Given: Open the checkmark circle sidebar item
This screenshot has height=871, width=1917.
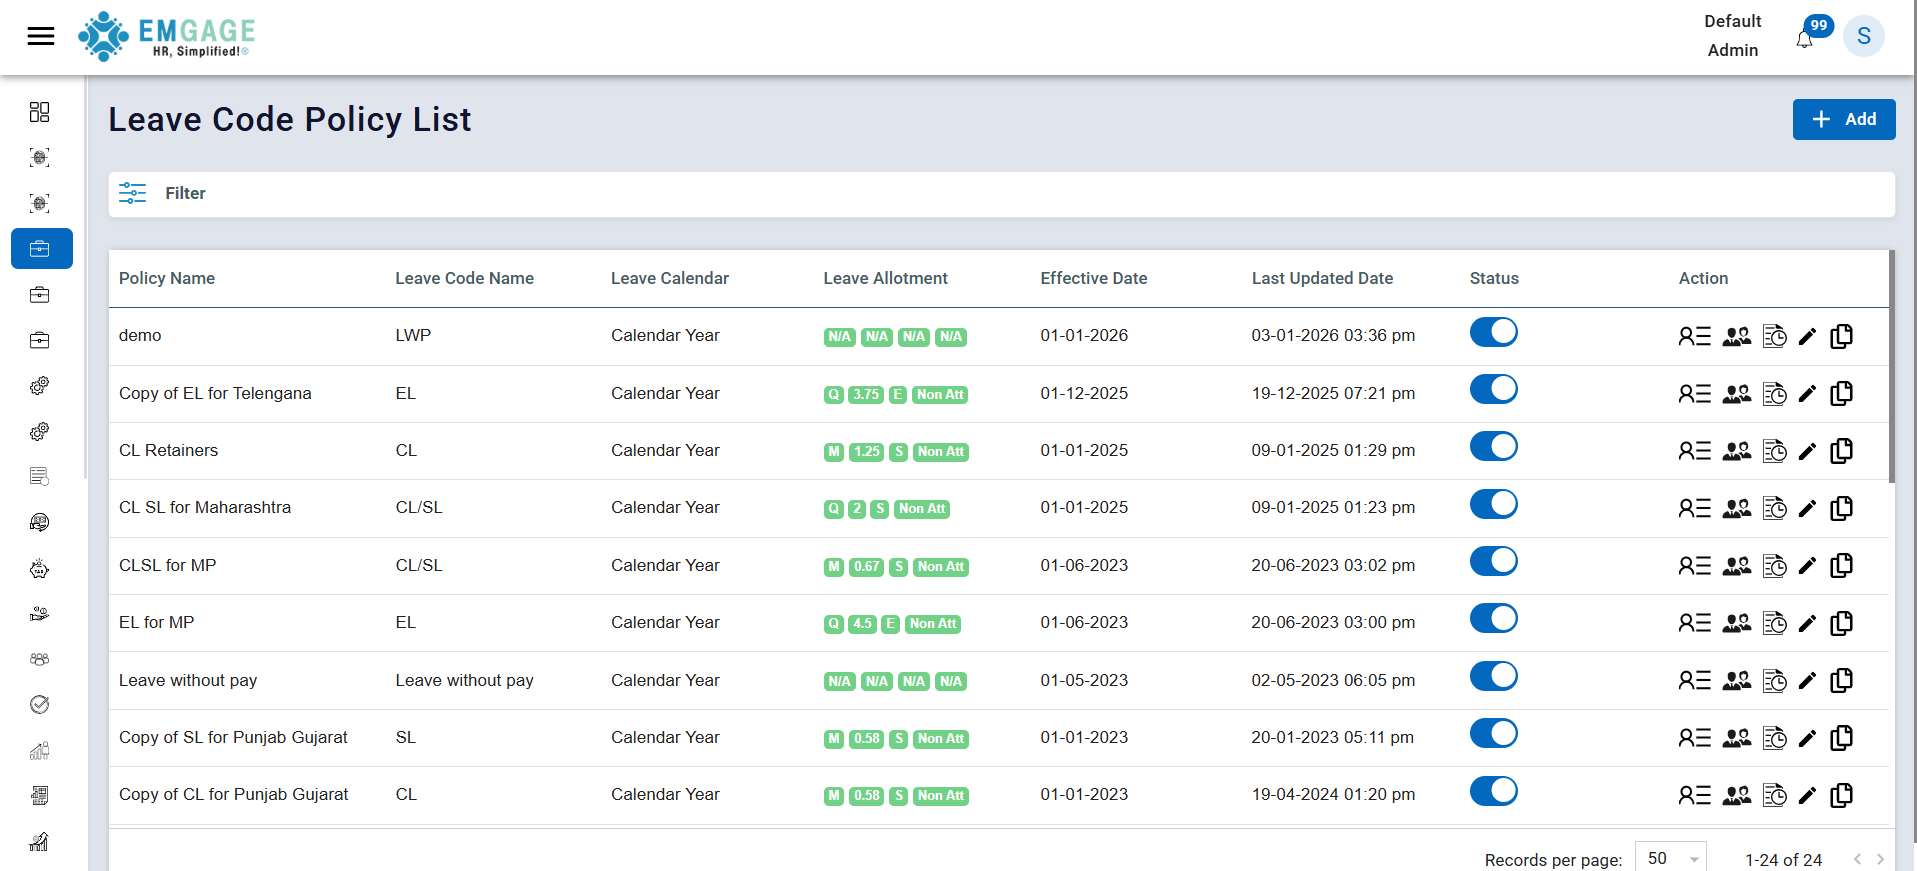Looking at the screenshot, I should [x=40, y=705].
